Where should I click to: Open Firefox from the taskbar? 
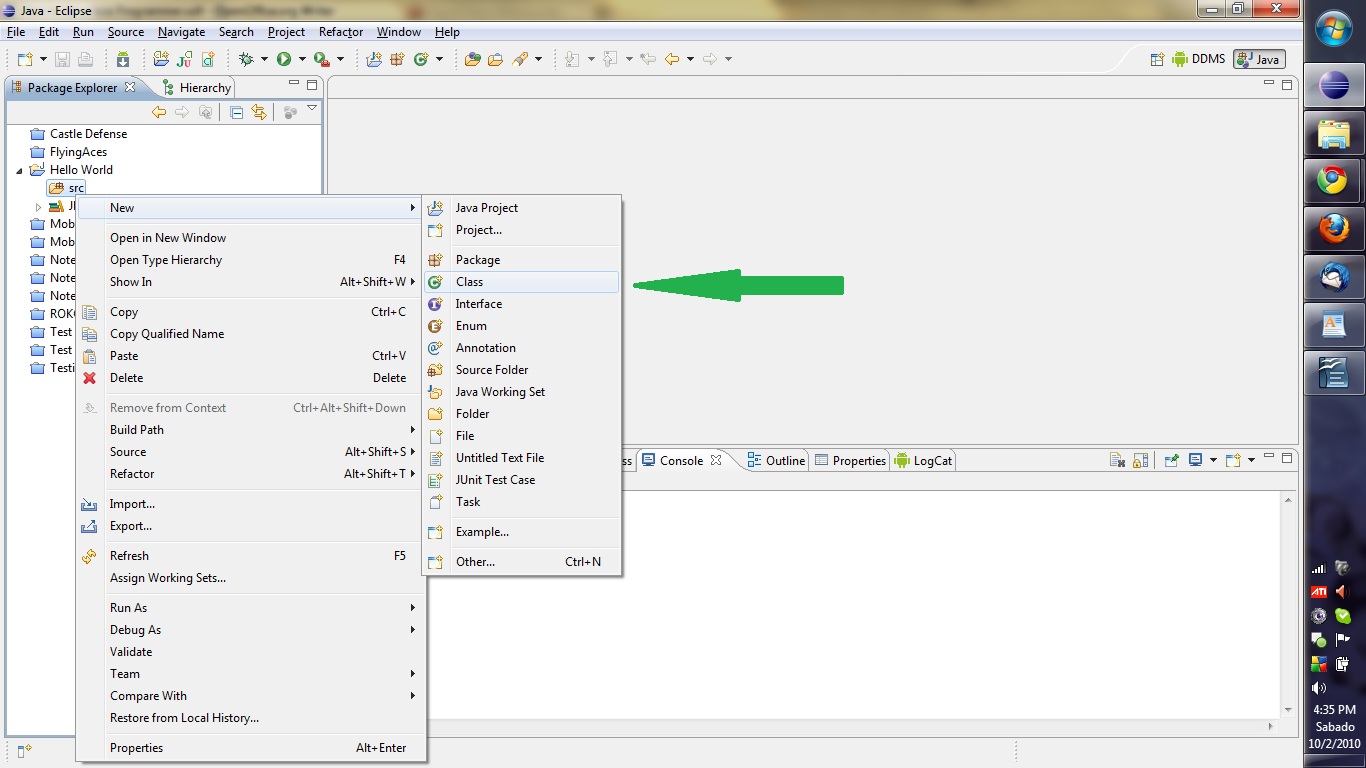coord(1333,229)
